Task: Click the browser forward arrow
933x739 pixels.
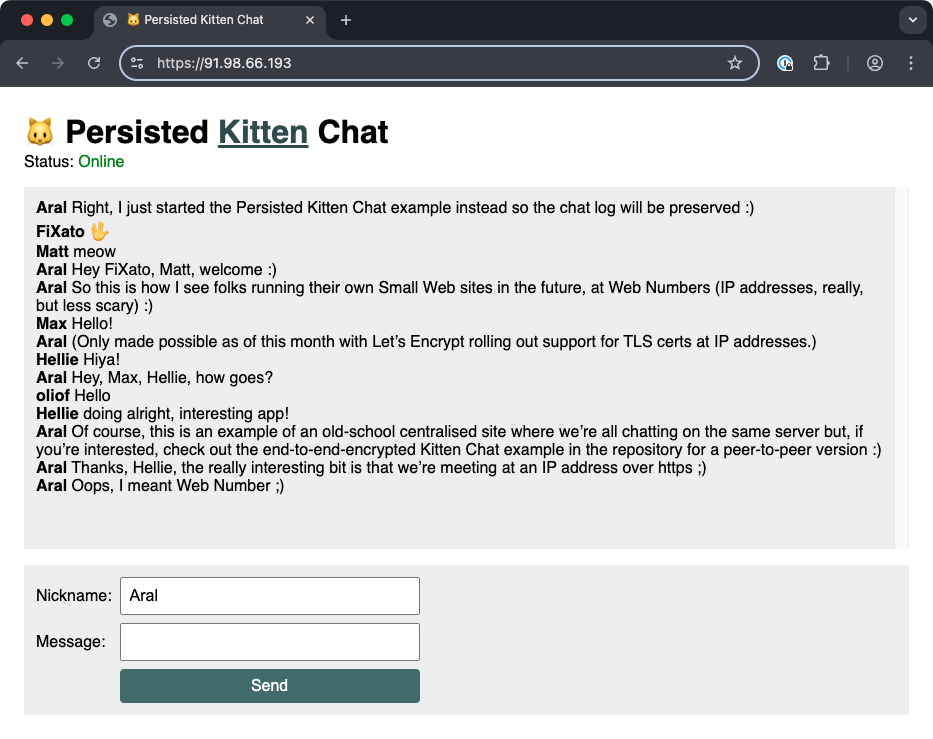Action: point(58,63)
